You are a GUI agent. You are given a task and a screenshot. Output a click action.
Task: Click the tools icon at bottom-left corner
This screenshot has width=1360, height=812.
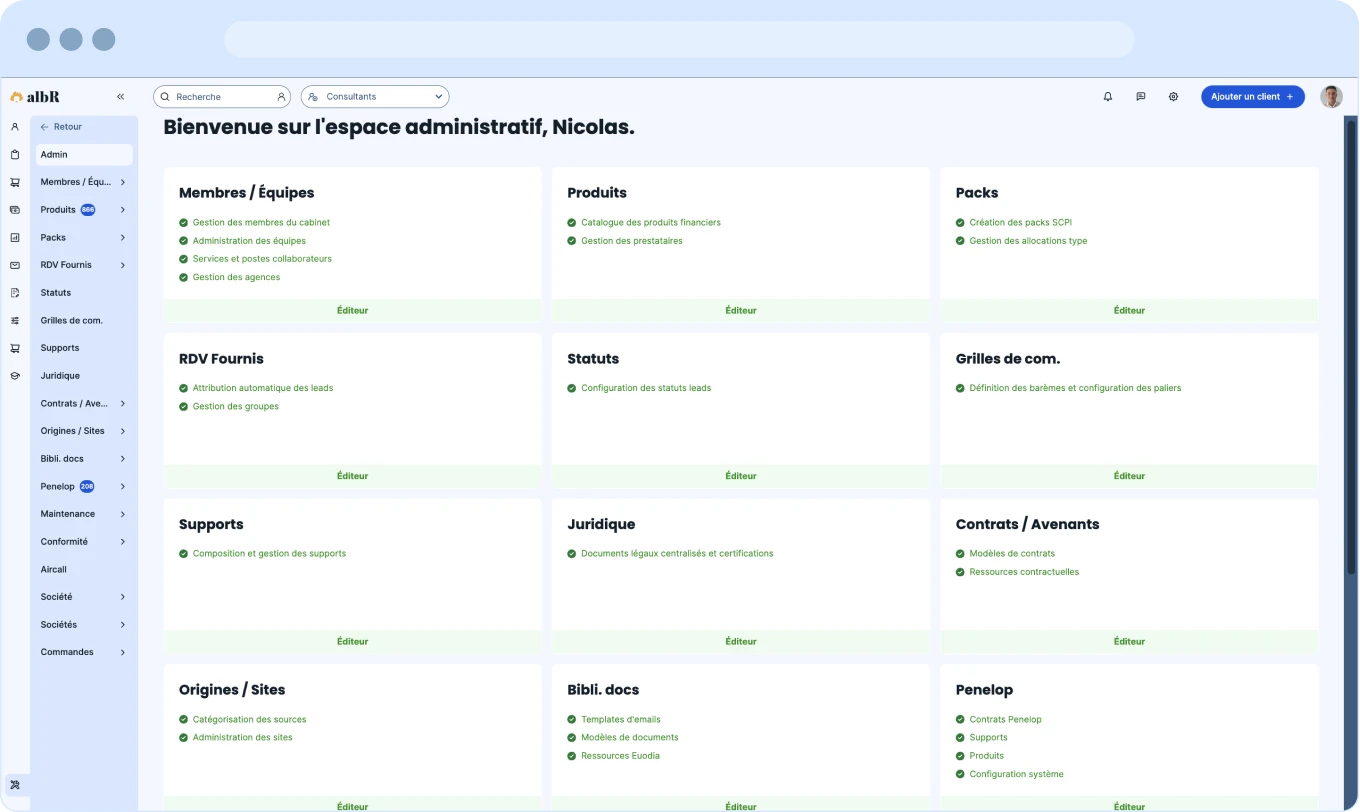(15, 785)
